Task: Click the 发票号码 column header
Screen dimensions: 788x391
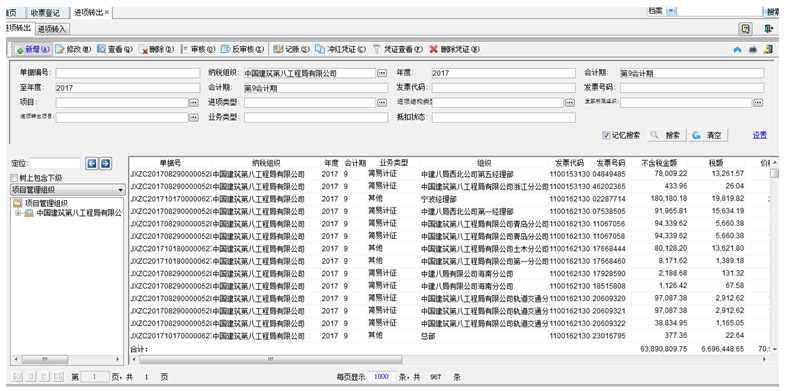Action: tap(610, 163)
